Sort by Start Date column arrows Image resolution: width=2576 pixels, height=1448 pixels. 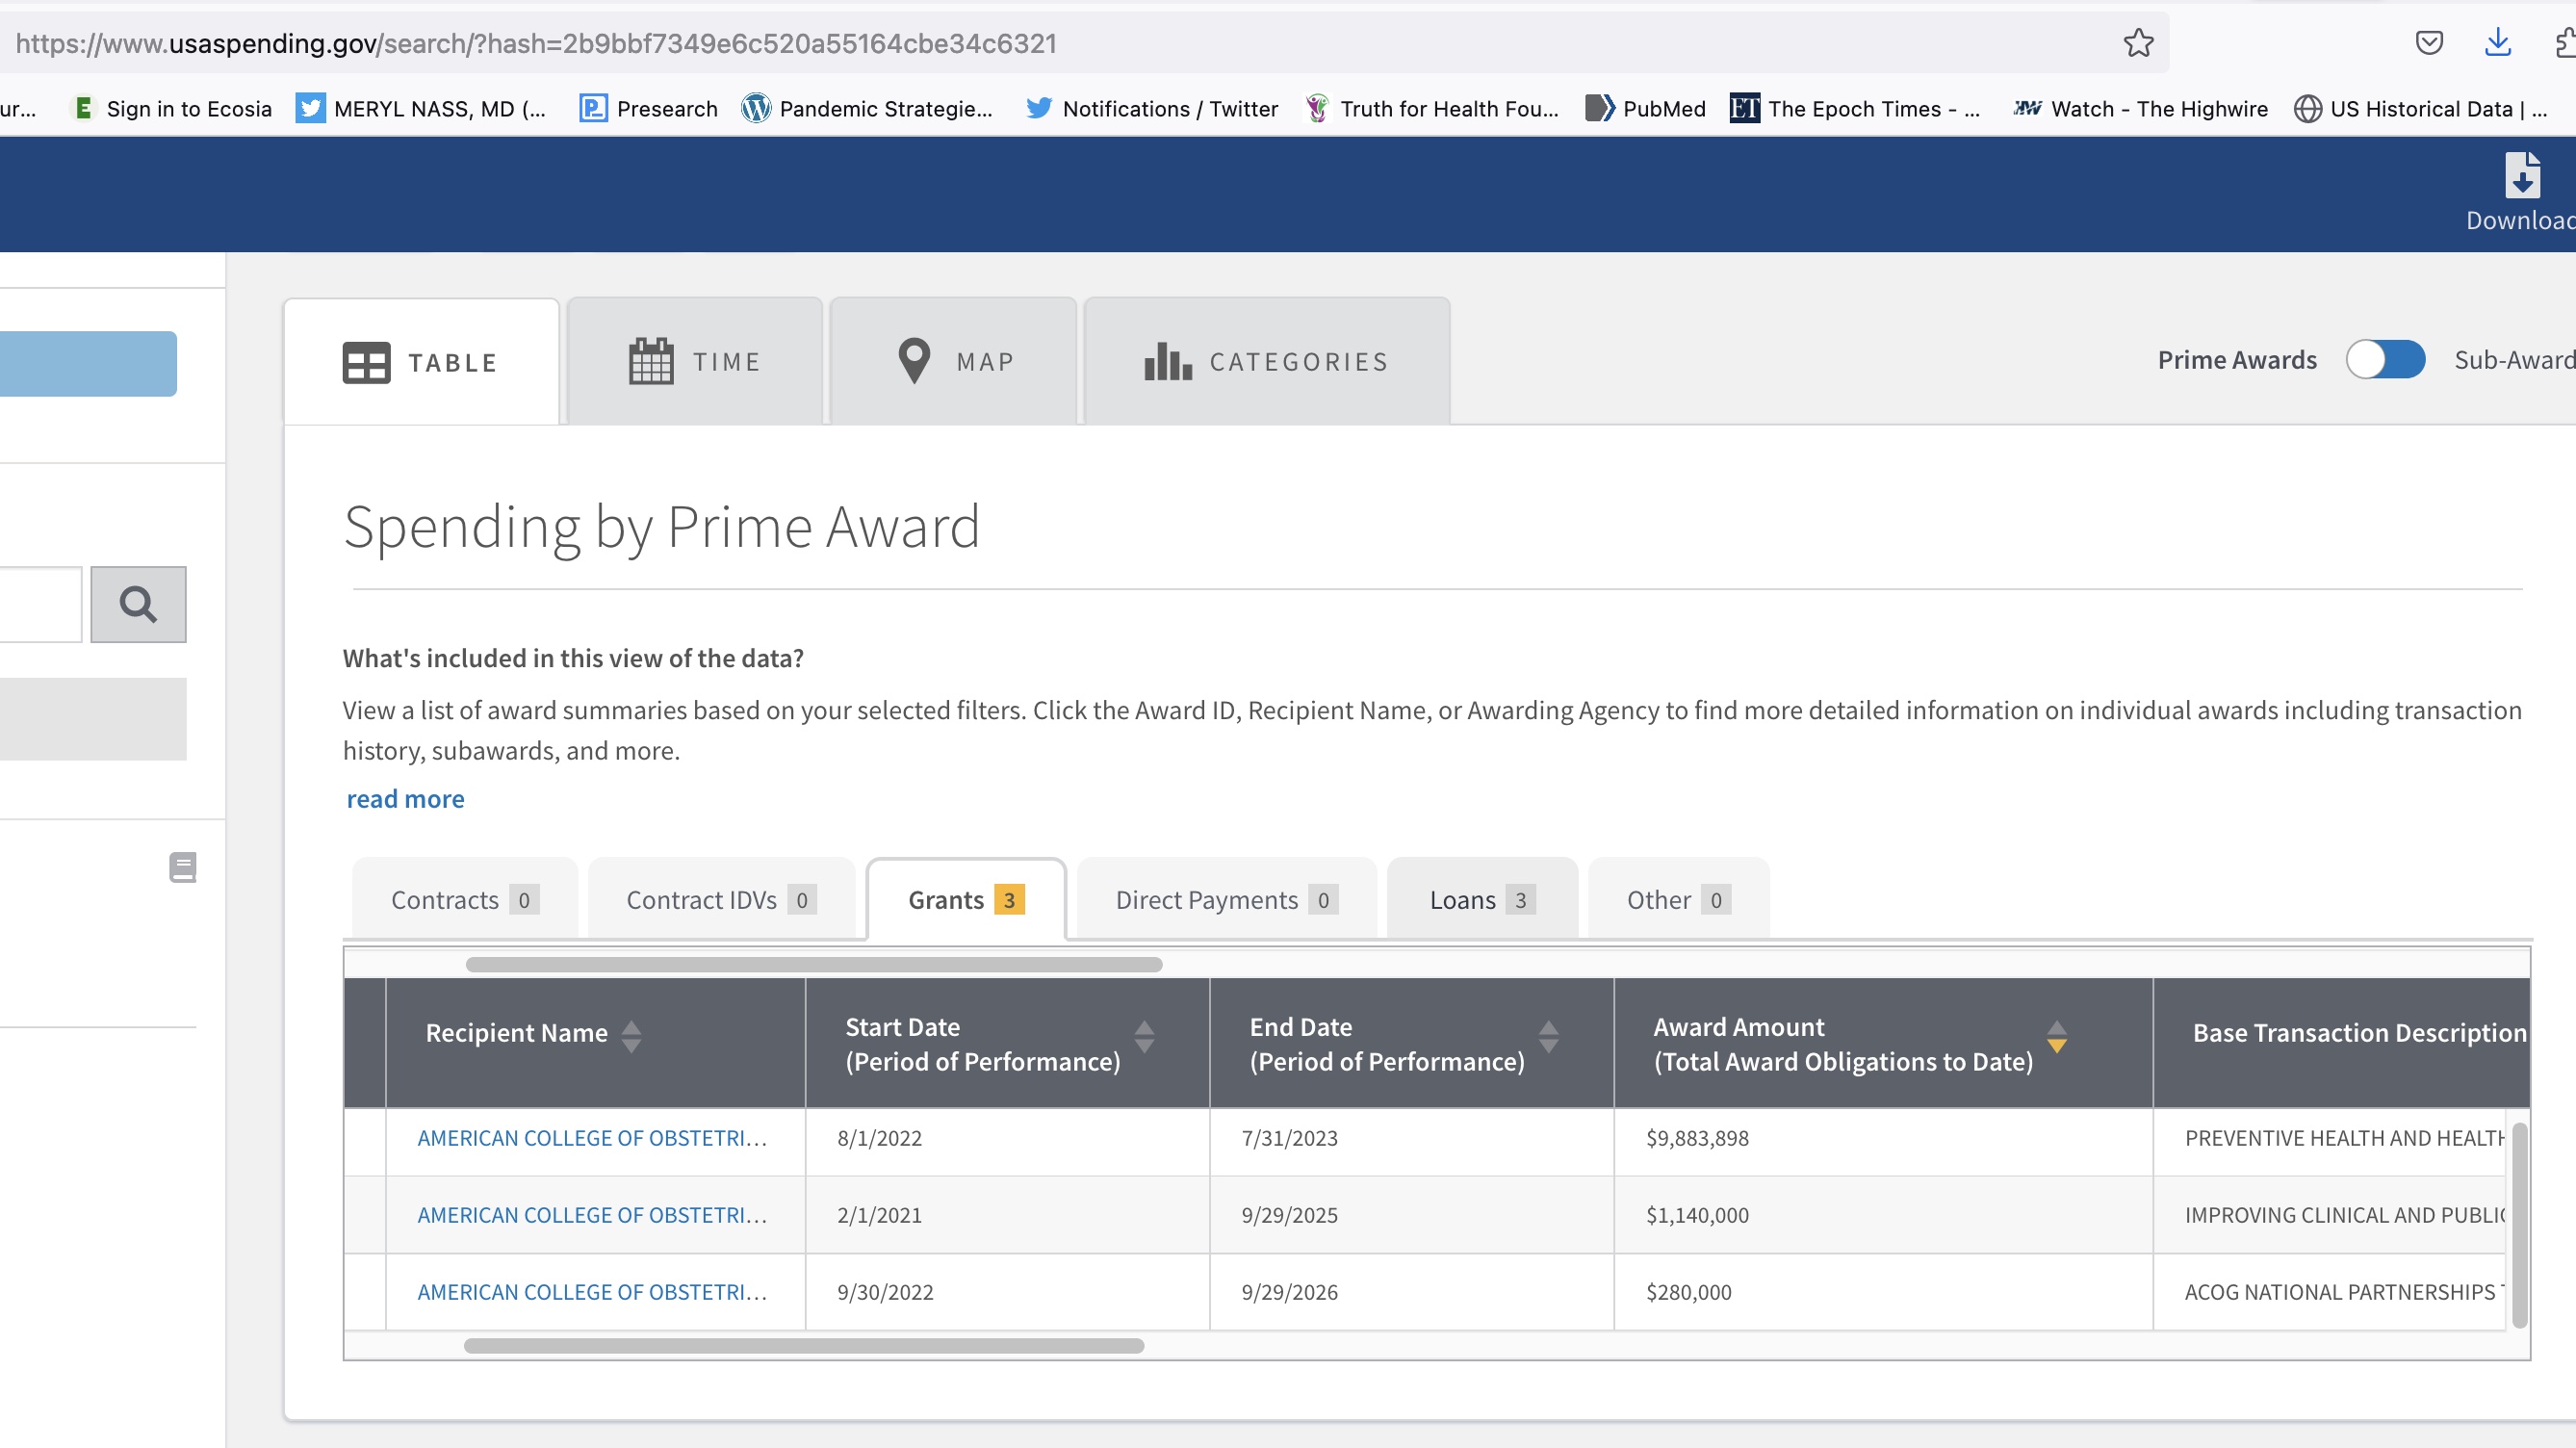click(x=1144, y=1036)
